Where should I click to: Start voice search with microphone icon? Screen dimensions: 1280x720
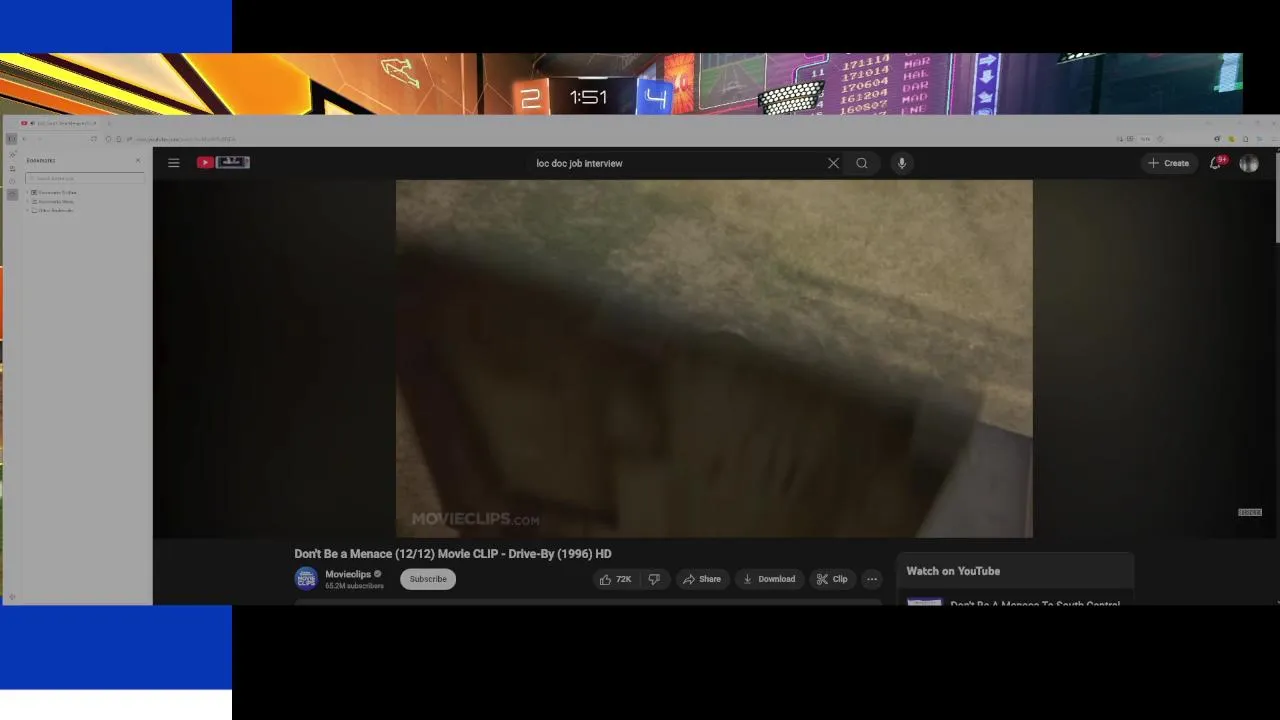(x=901, y=163)
